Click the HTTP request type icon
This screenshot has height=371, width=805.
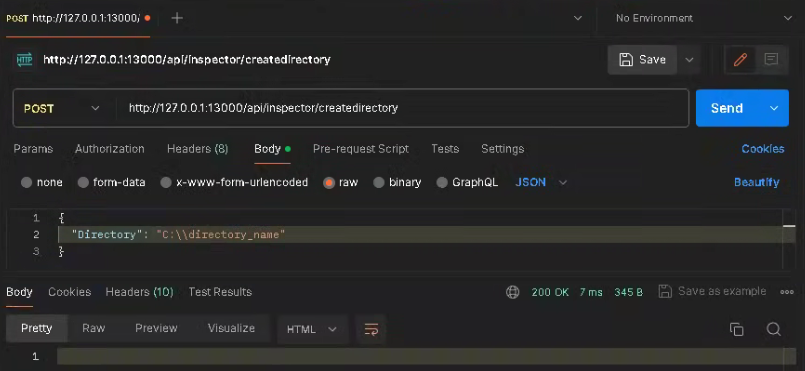coord(24,60)
